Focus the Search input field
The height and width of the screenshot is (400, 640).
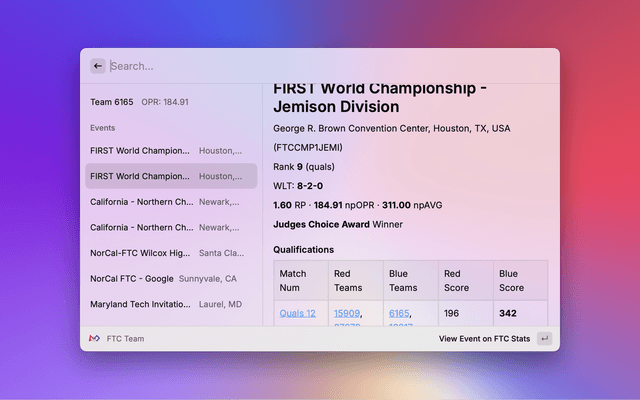pos(320,66)
